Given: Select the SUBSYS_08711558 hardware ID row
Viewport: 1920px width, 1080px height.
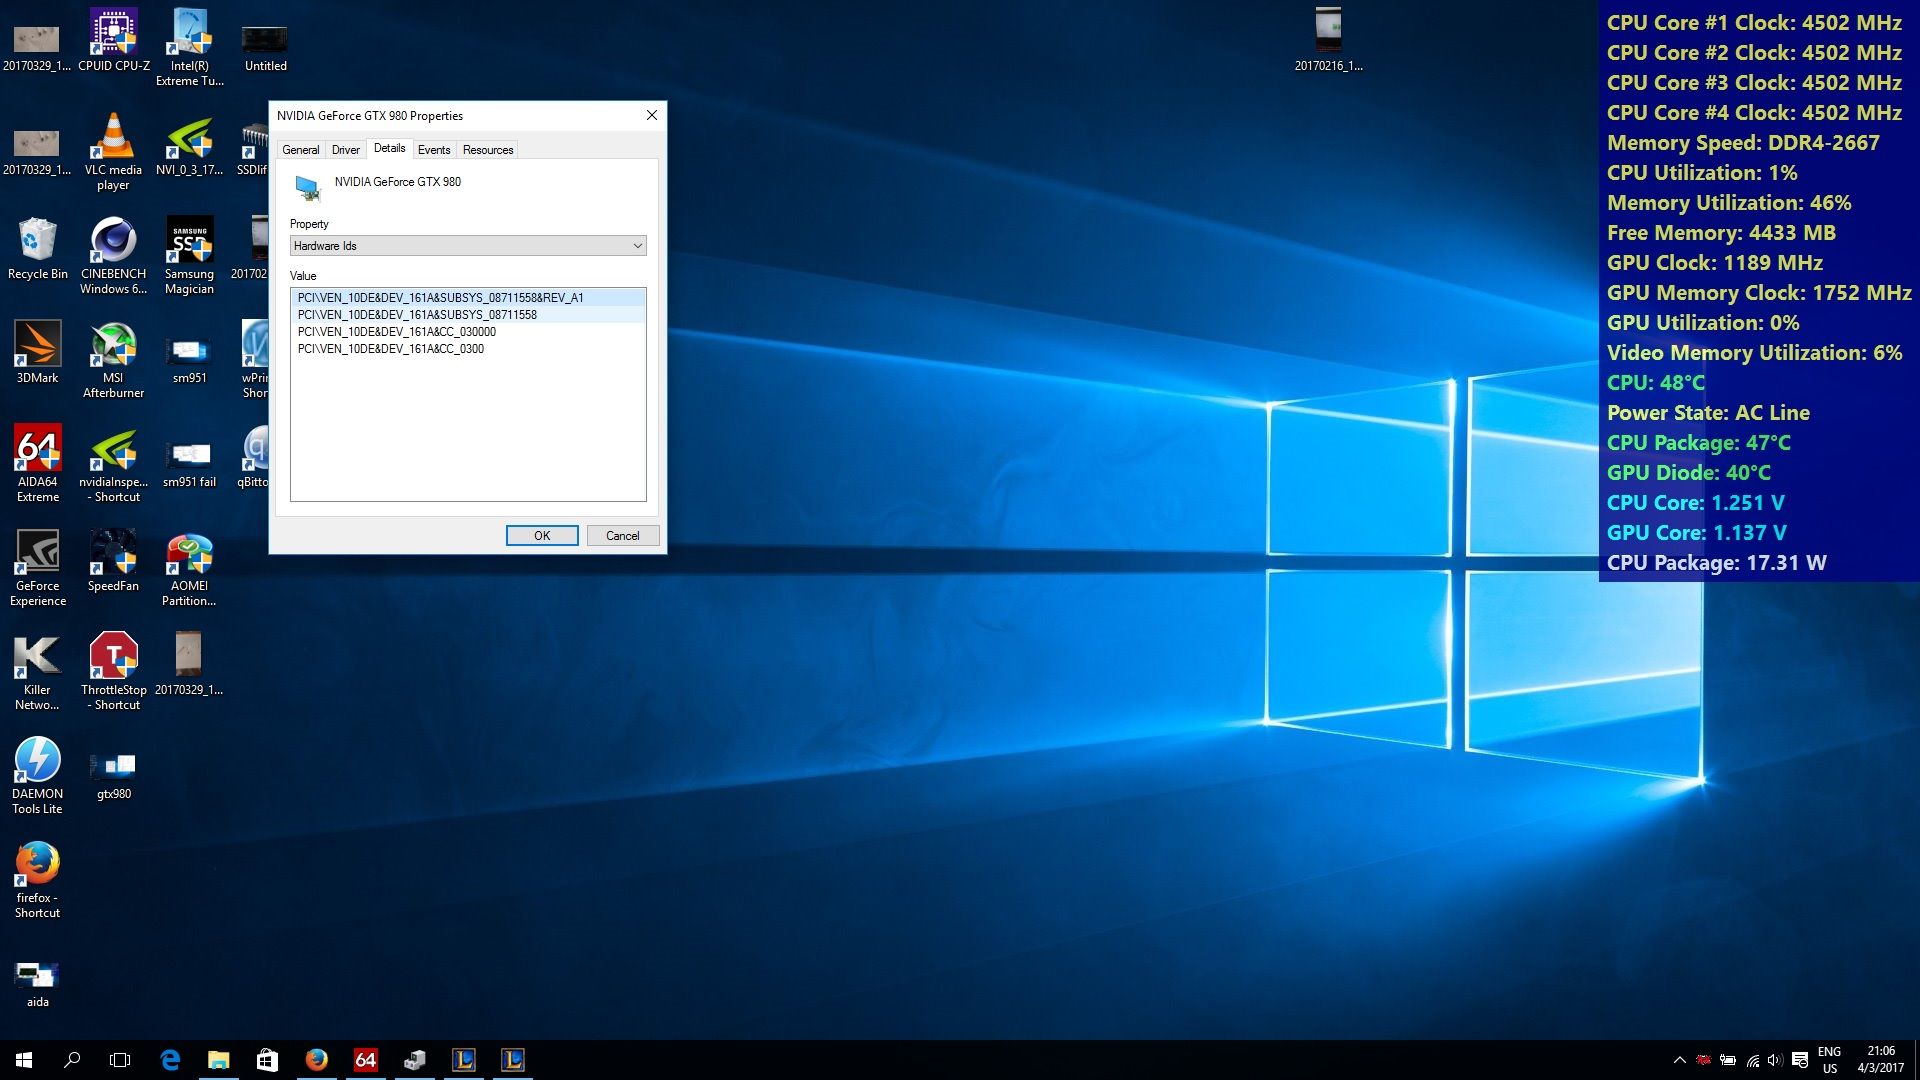Looking at the screenshot, I should coord(417,315).
